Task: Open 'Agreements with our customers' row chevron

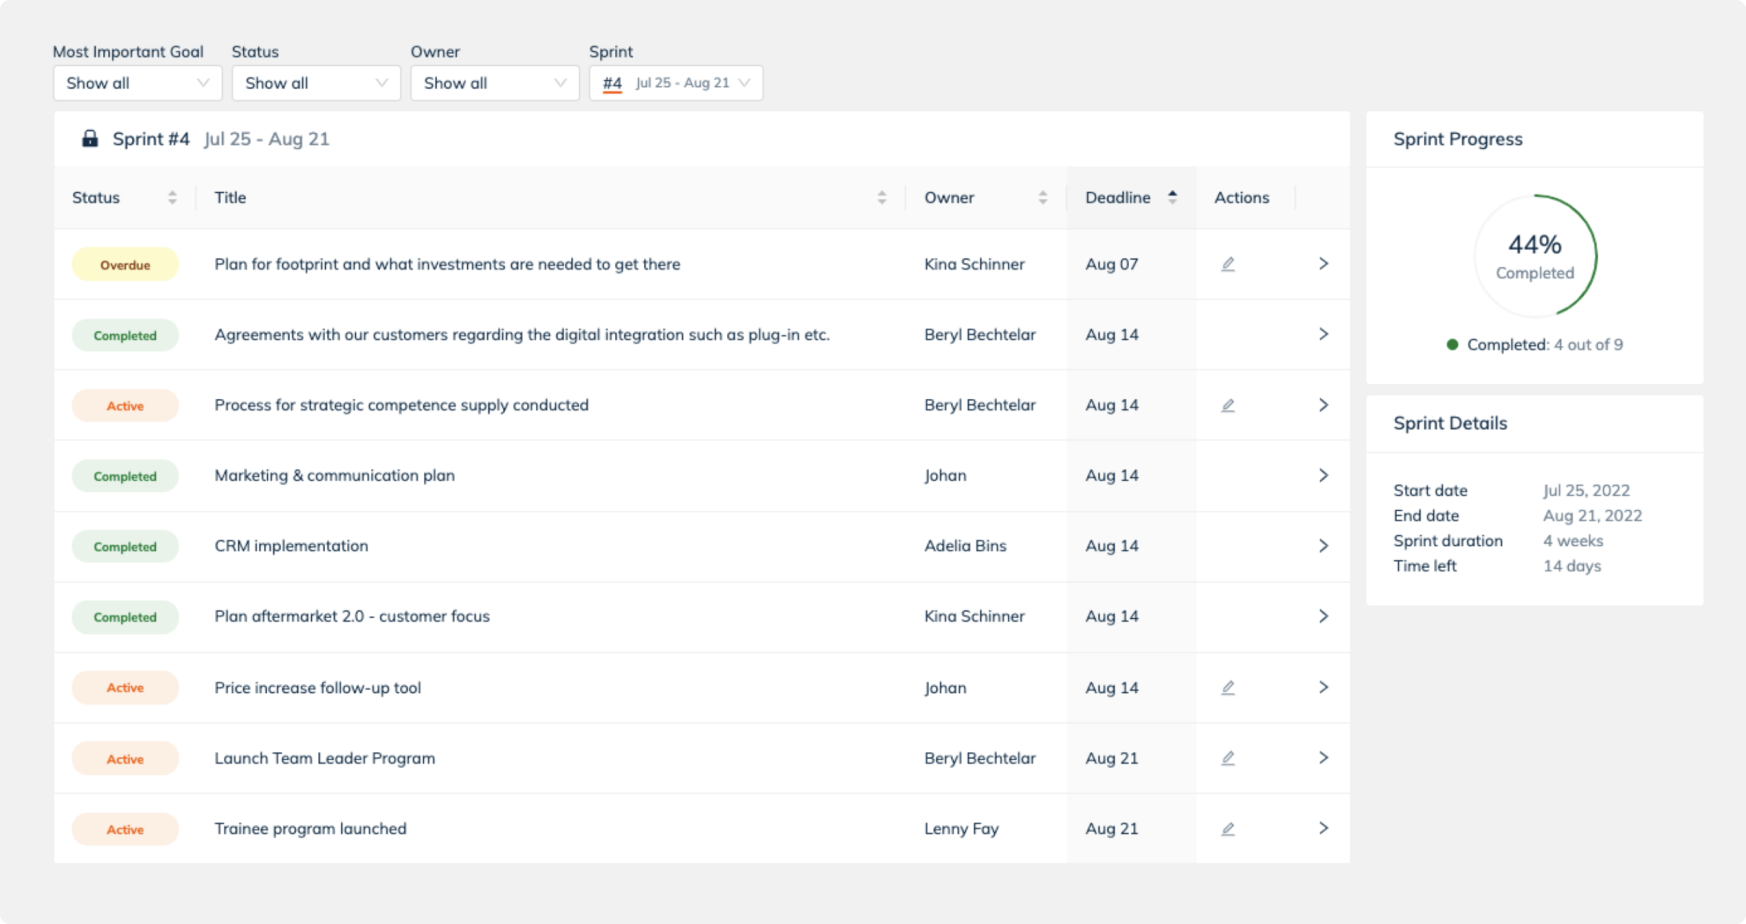Action: [1323, 334]
